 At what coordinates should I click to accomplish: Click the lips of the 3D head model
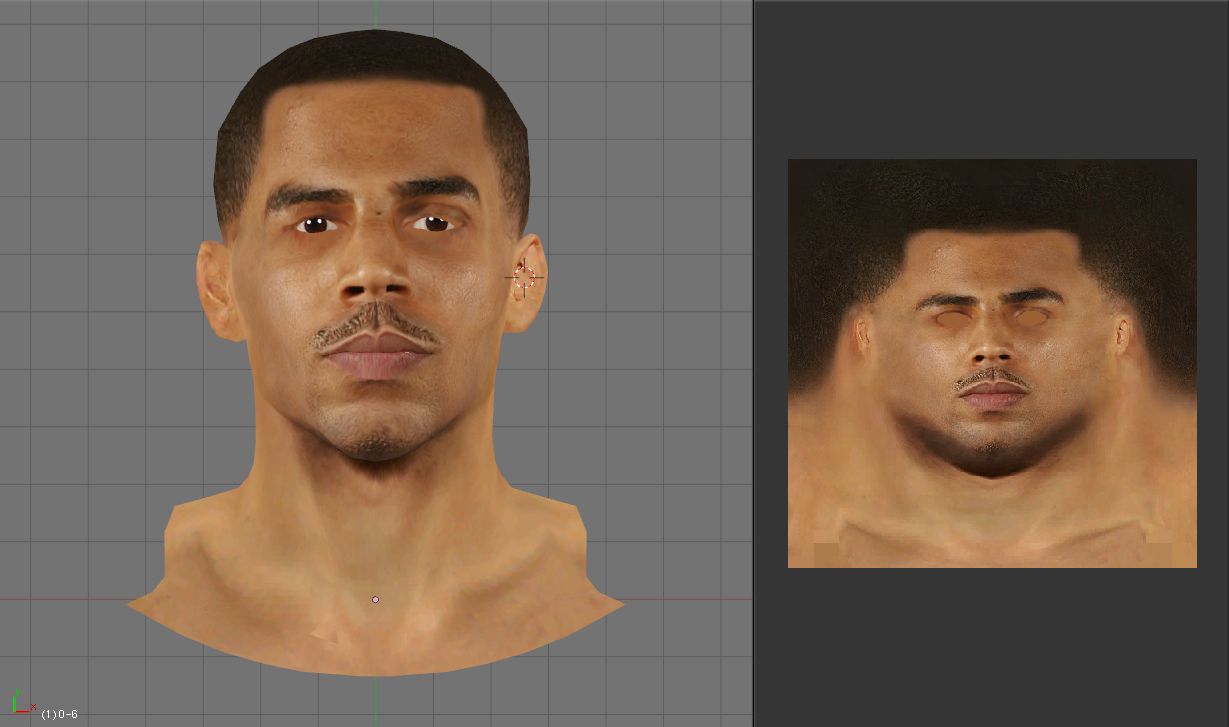click(x=375, y=356)
